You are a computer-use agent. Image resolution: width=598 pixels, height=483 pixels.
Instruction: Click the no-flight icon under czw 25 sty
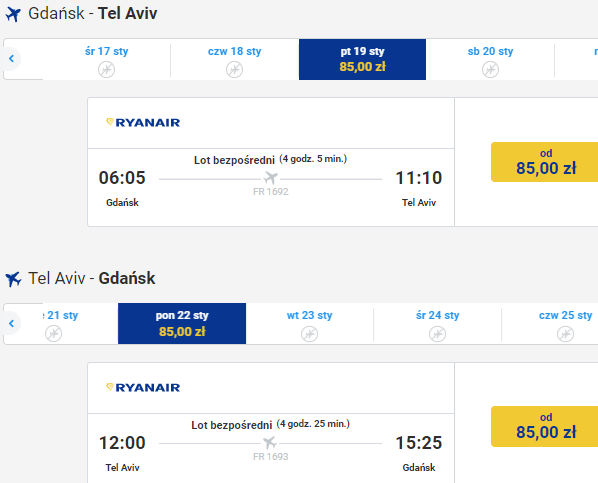(565, 334)
